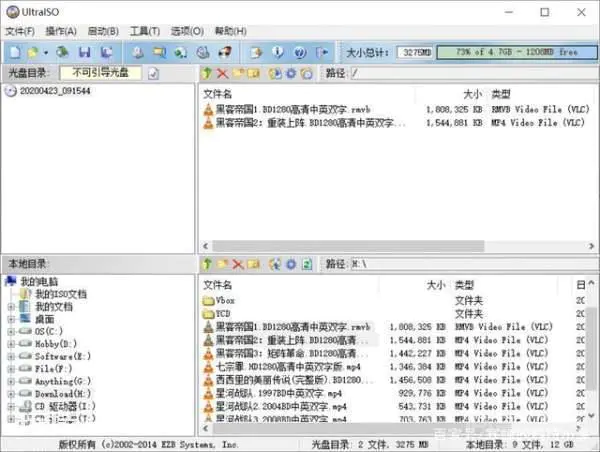
Task: Click the Open CD/DVD disc icon
Action: point(62,52)
